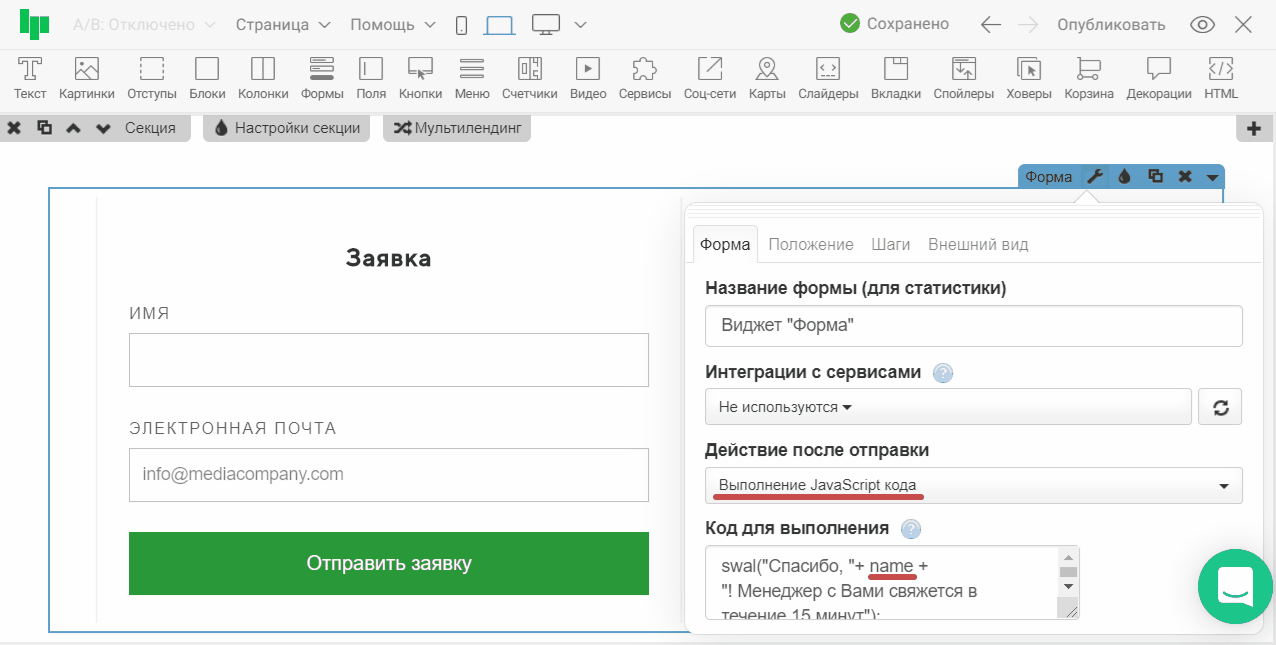Screen dimensions: 1276x645
Task: Add the Shopping cart widget
Action: 1088,78
